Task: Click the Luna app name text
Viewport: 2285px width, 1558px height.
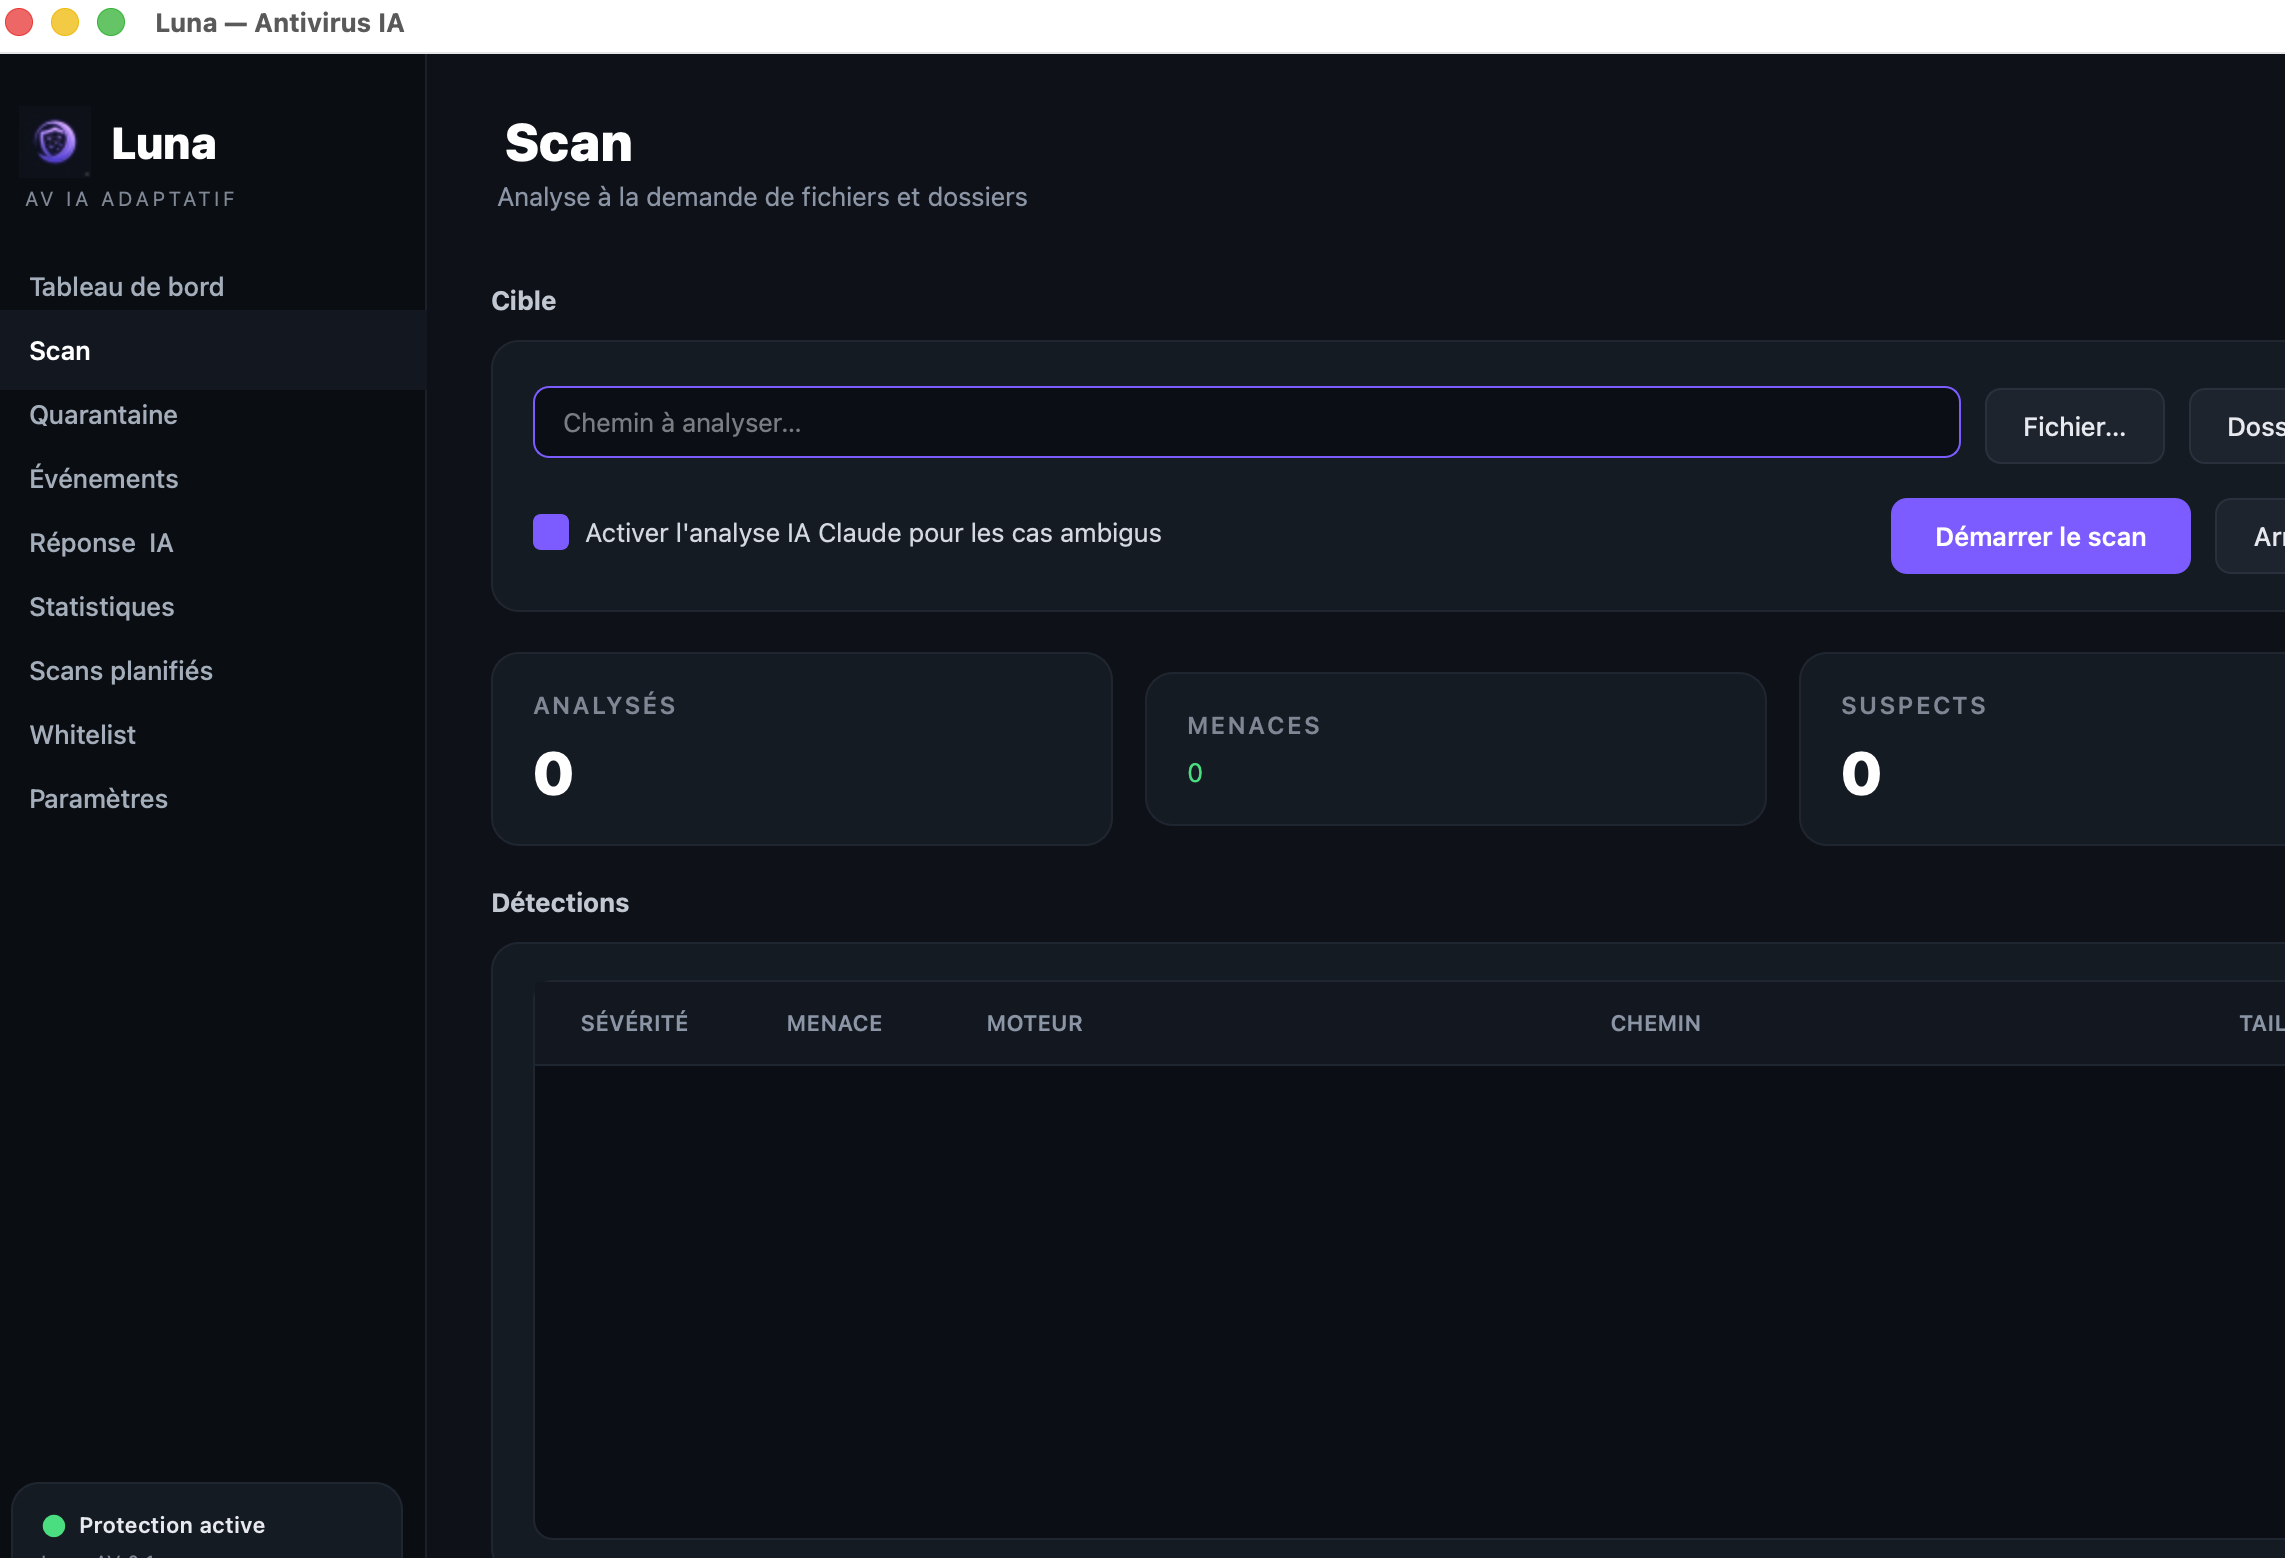Action: click(164, 144)
